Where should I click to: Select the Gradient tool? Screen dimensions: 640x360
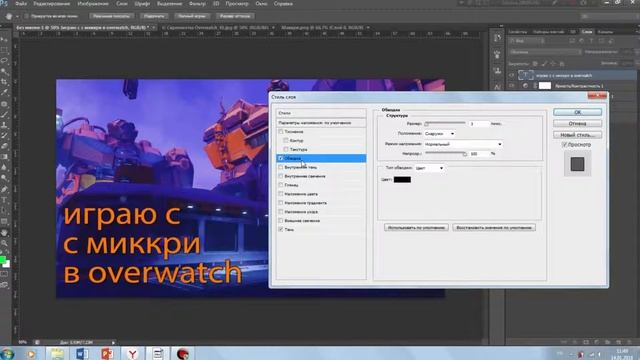pos(4,157)
